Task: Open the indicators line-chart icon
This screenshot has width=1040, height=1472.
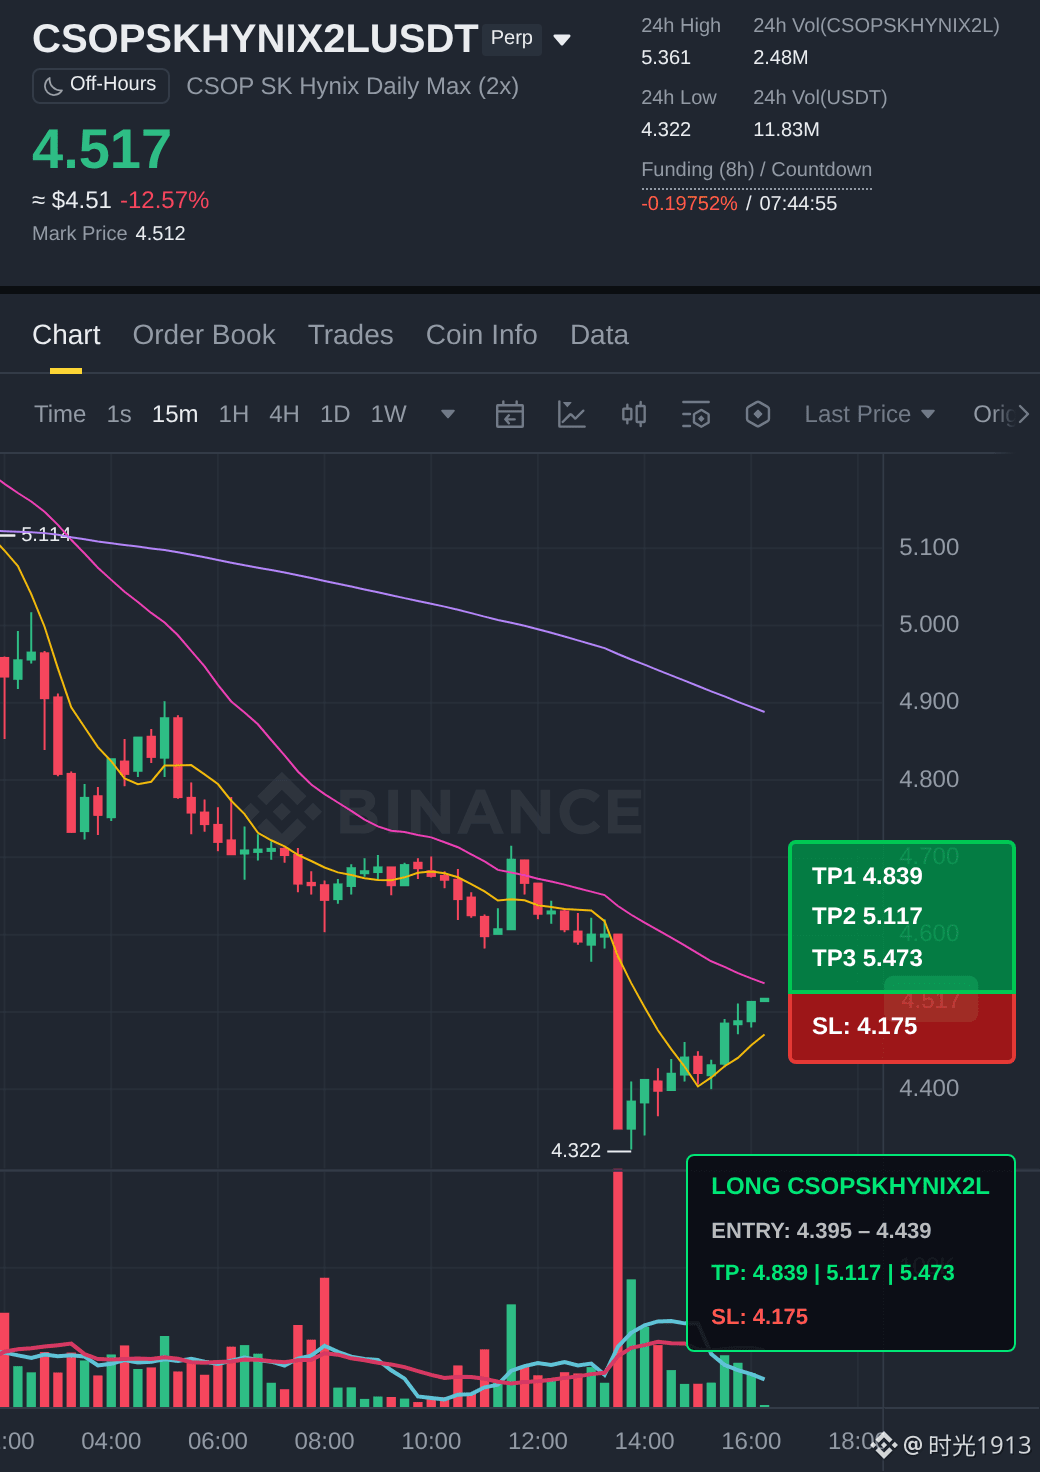Action: tap(571, 414)
